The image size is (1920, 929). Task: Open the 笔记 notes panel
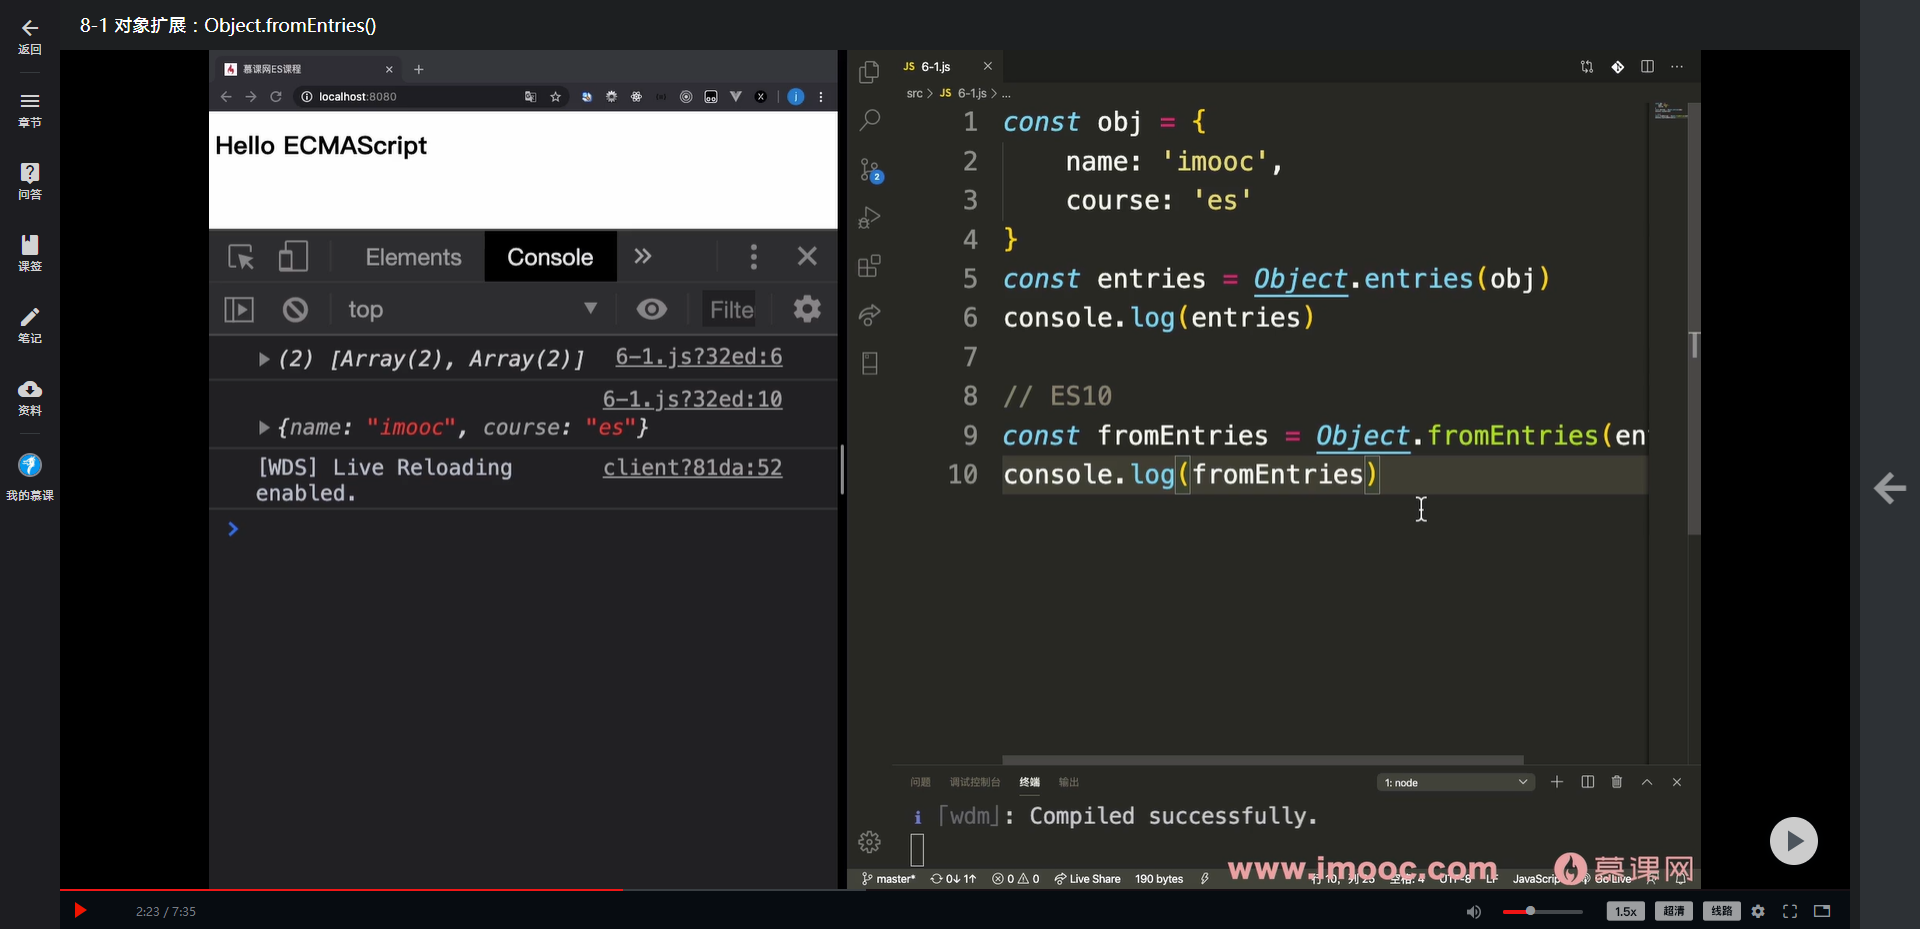pos(30,317)
